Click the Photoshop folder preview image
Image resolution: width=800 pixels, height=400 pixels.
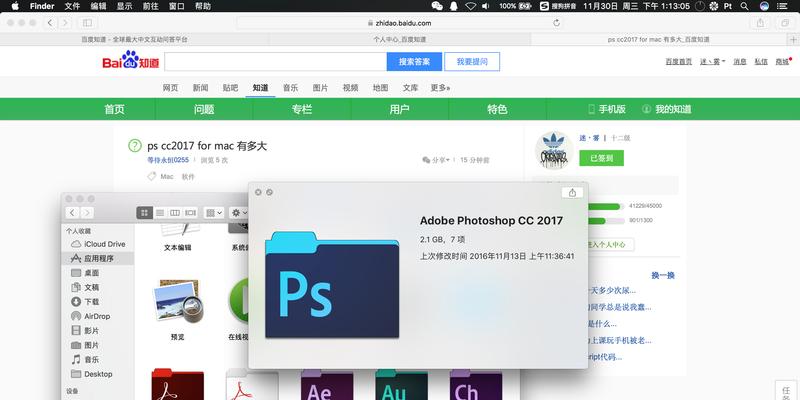(332, 285)
